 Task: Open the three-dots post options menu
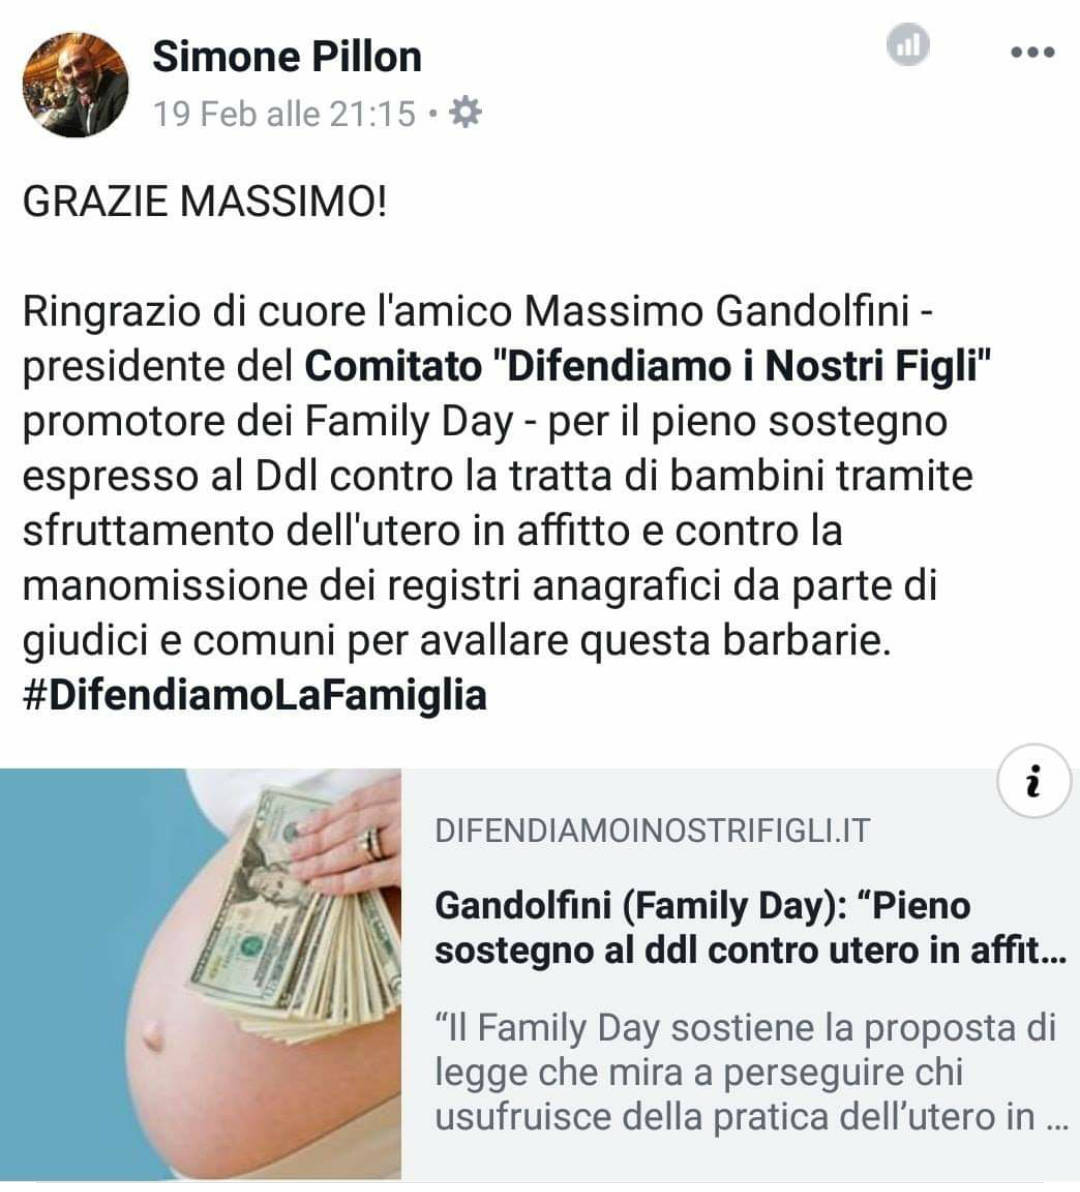(1032, 52)
